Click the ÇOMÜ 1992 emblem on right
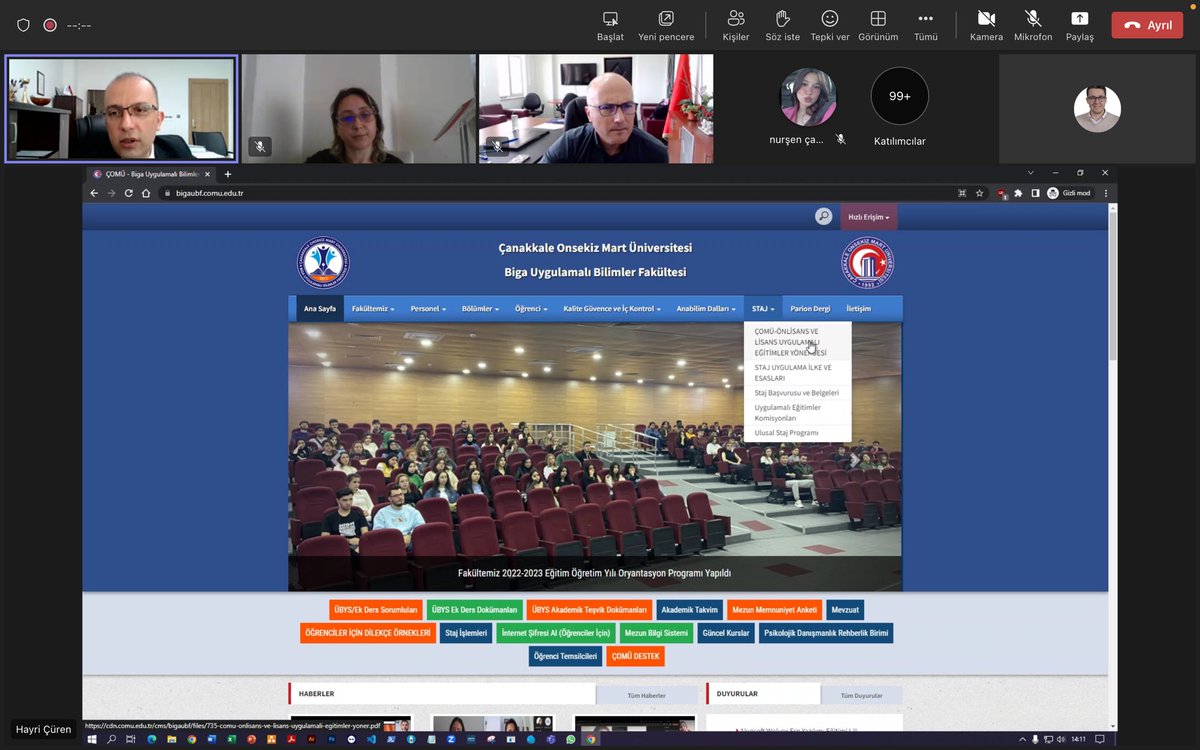 [867, 262]
